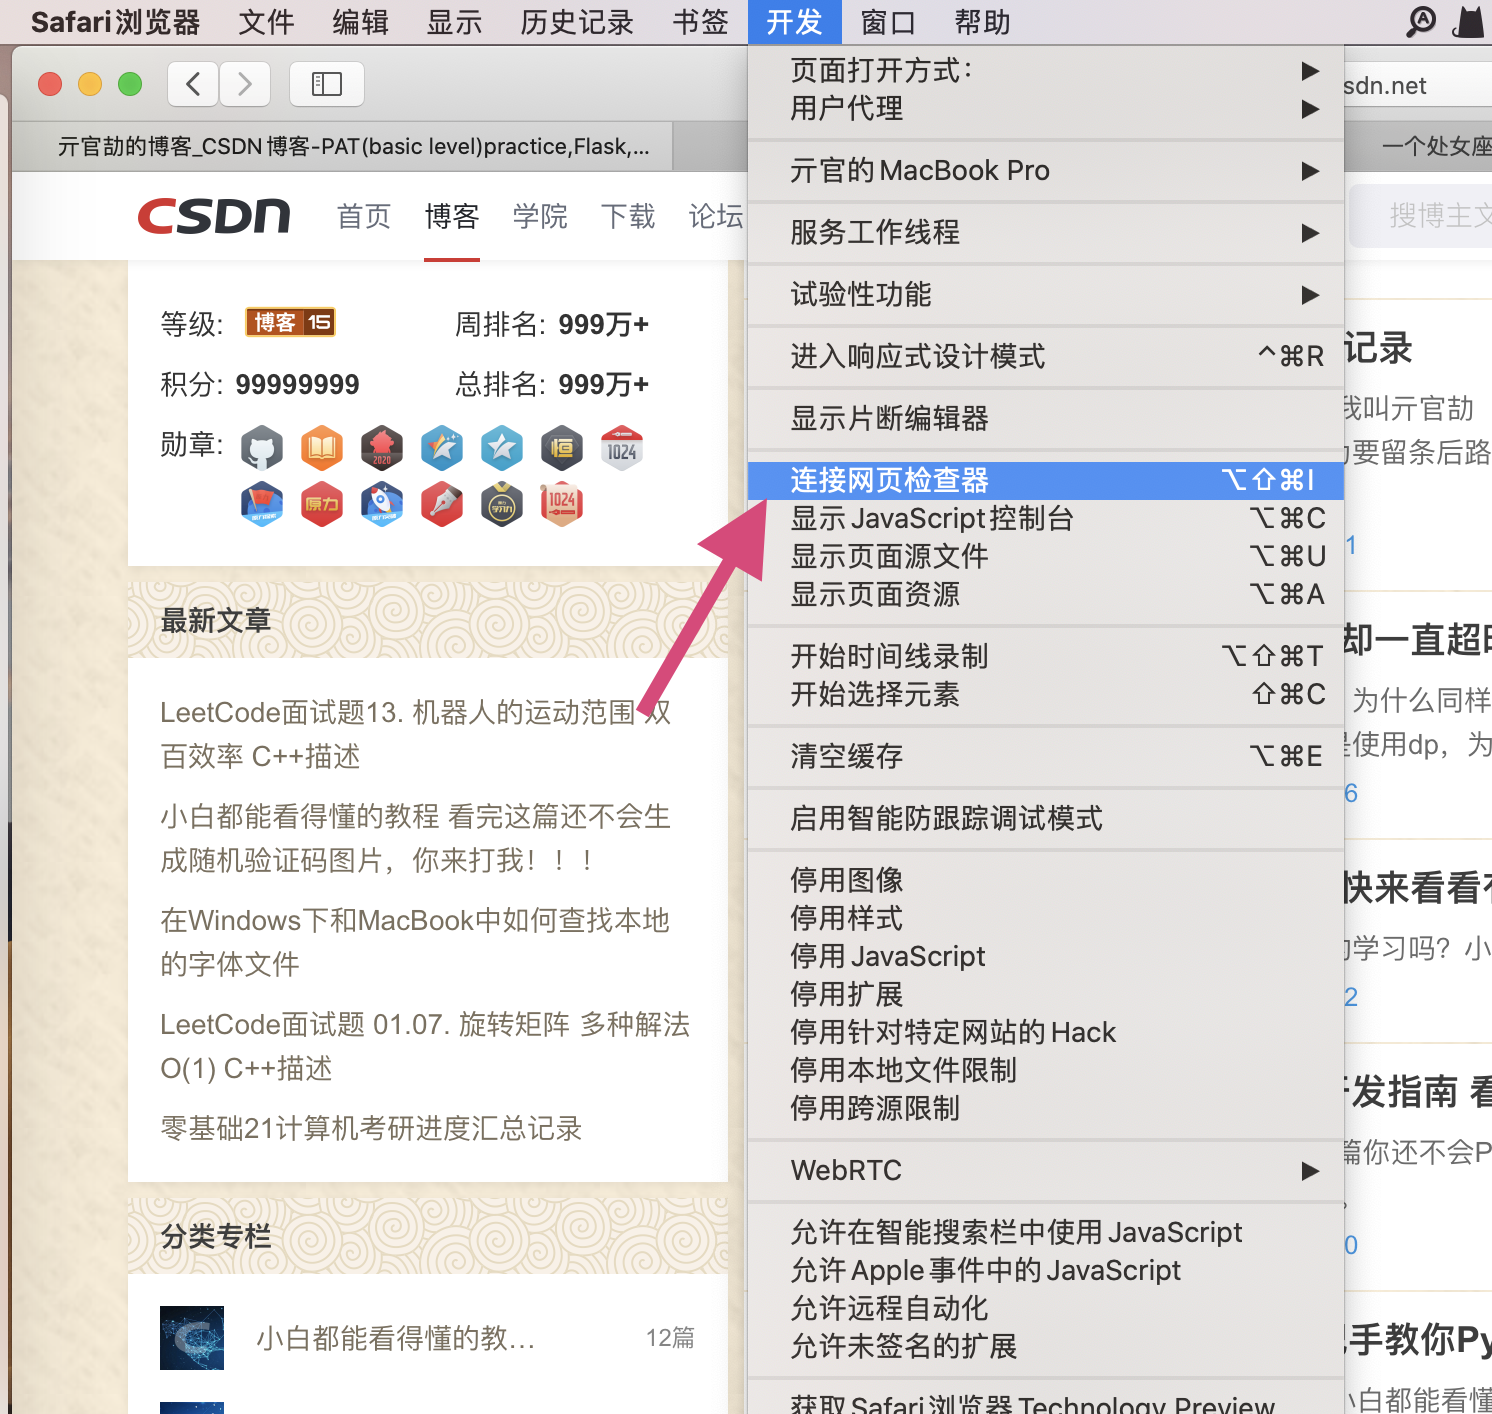
Task: Open article LeetCode面试题 01.07 旋转矩阵
Action: click(425, 1046)
